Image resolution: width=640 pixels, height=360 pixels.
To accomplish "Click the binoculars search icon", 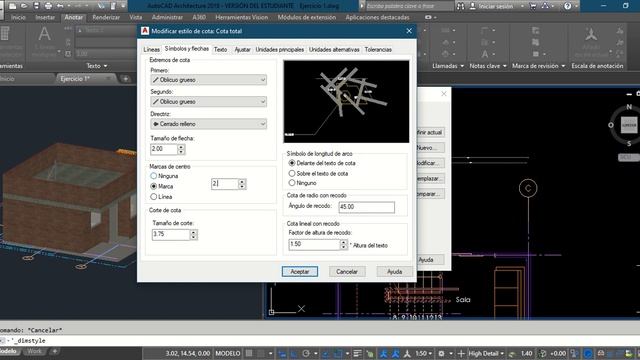I will coord(460,6).
